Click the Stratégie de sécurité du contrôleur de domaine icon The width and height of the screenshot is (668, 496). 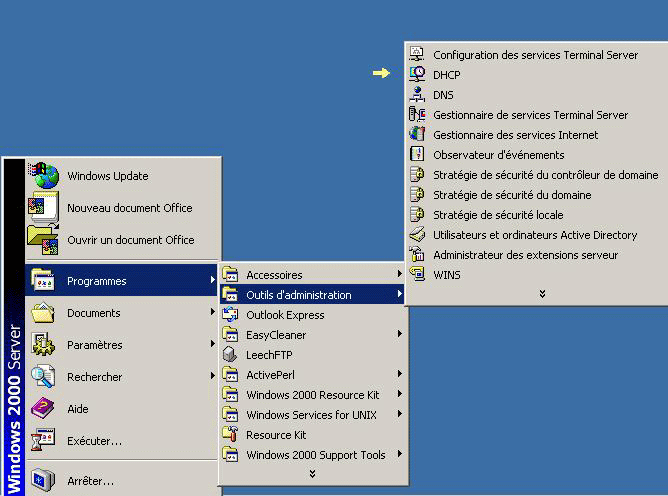pos(417,174)
